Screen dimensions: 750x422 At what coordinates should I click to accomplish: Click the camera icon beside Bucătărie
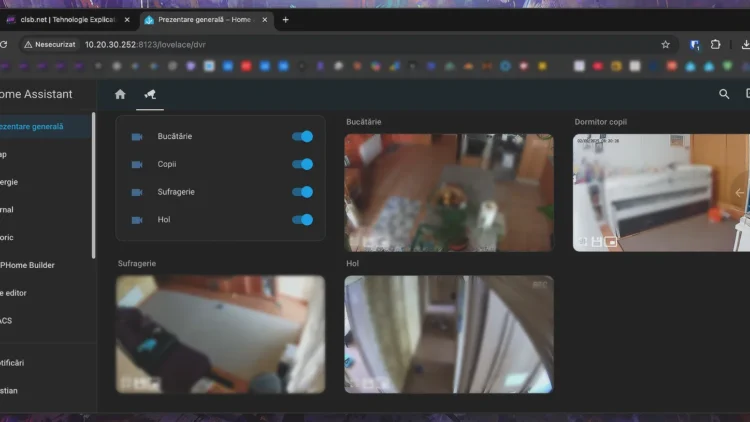pyautogui.click(x=137, y=137)
